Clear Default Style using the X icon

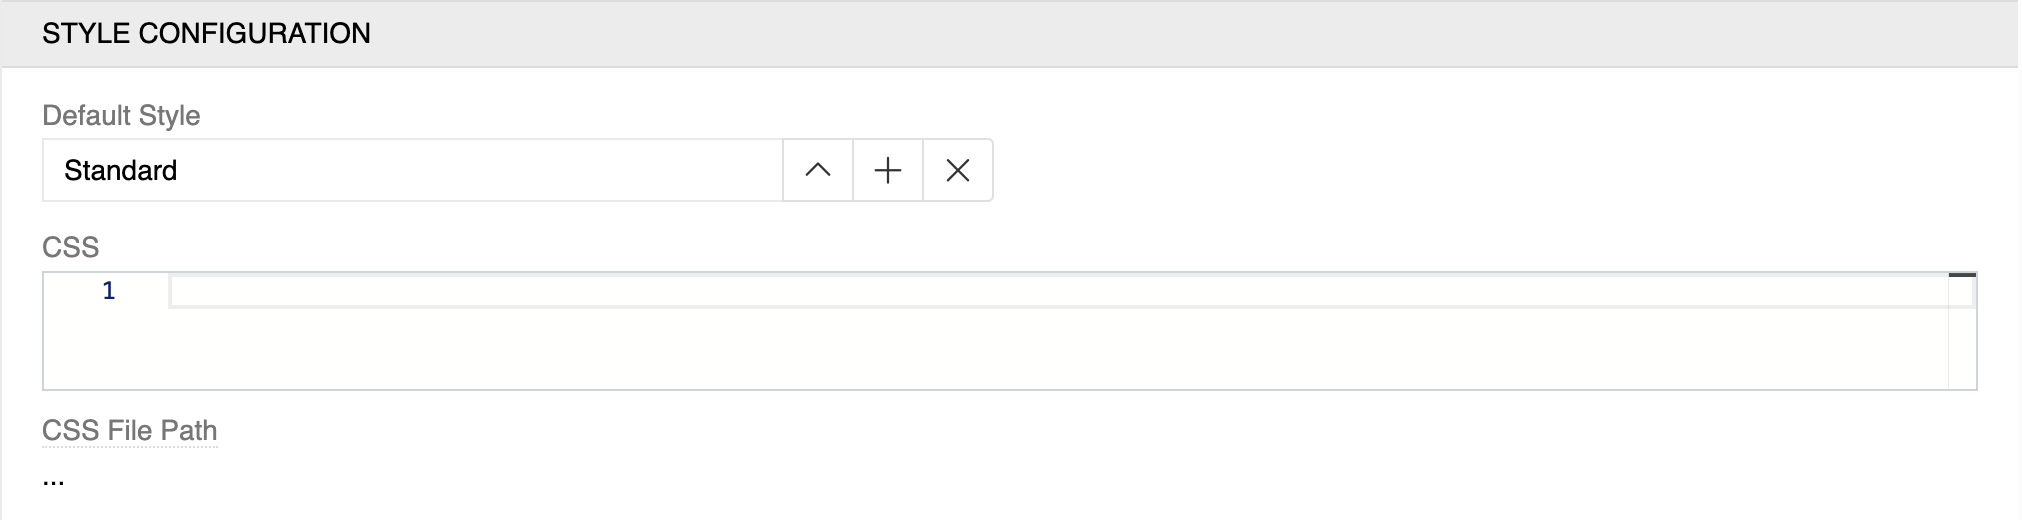click(957, 171)
